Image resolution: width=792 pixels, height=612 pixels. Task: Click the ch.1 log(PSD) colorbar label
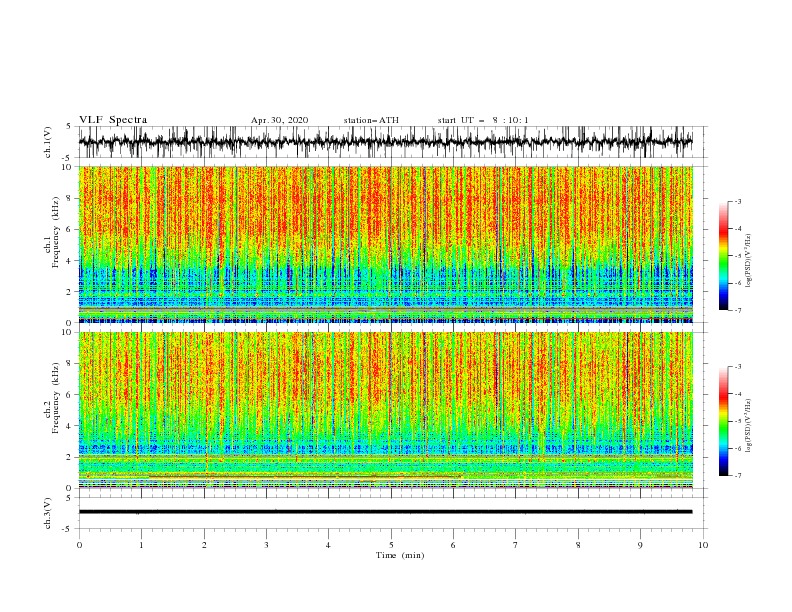click(x=749, y=261)
